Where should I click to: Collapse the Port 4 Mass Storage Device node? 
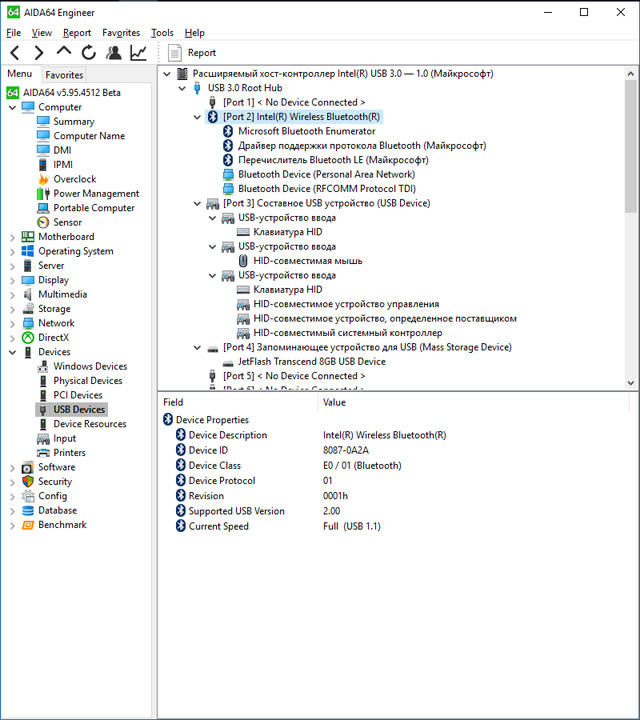pos(197,348)
